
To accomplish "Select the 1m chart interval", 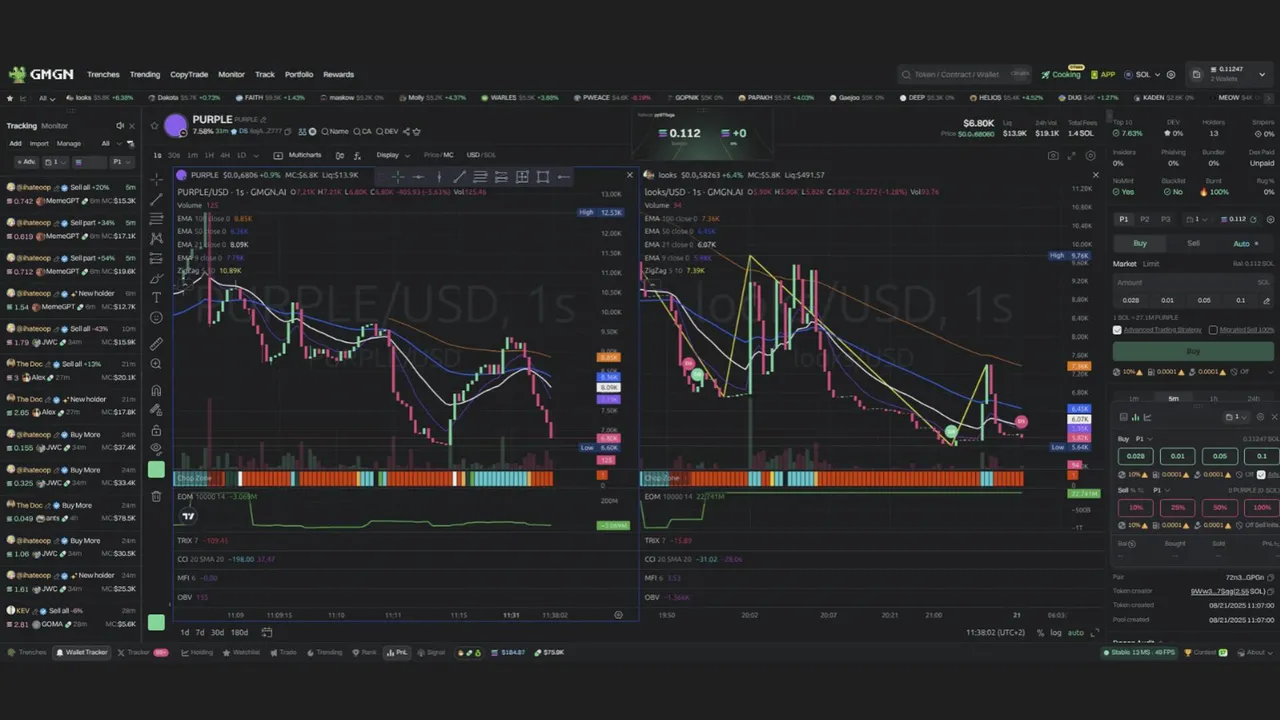I will pos(192,155).
